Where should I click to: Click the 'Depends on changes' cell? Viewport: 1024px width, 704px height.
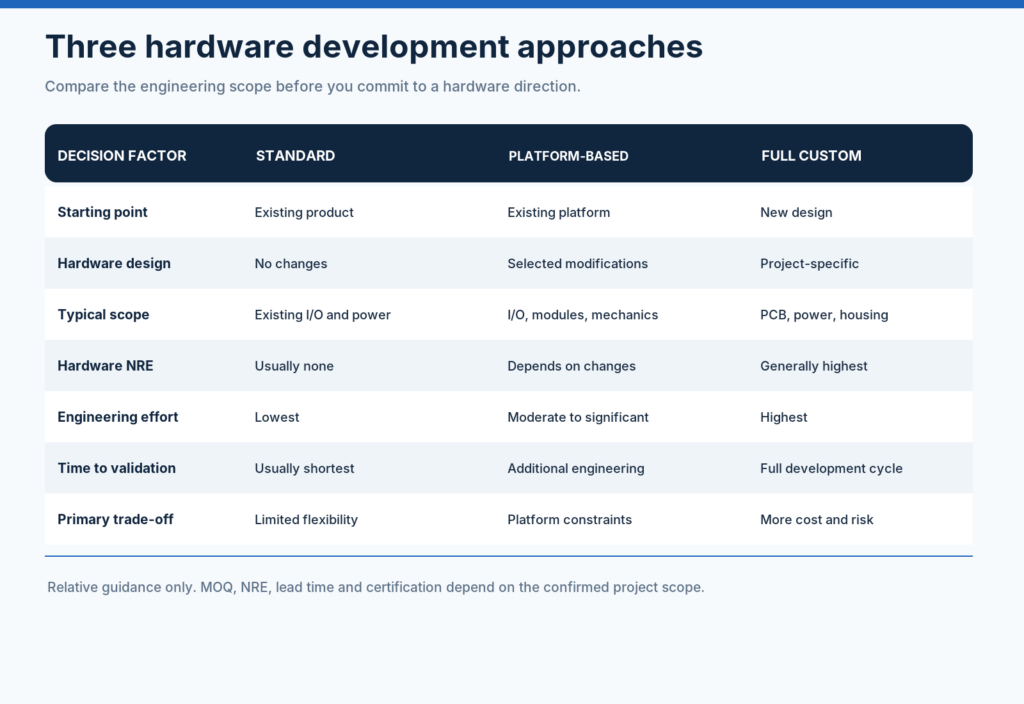(571, 366)
